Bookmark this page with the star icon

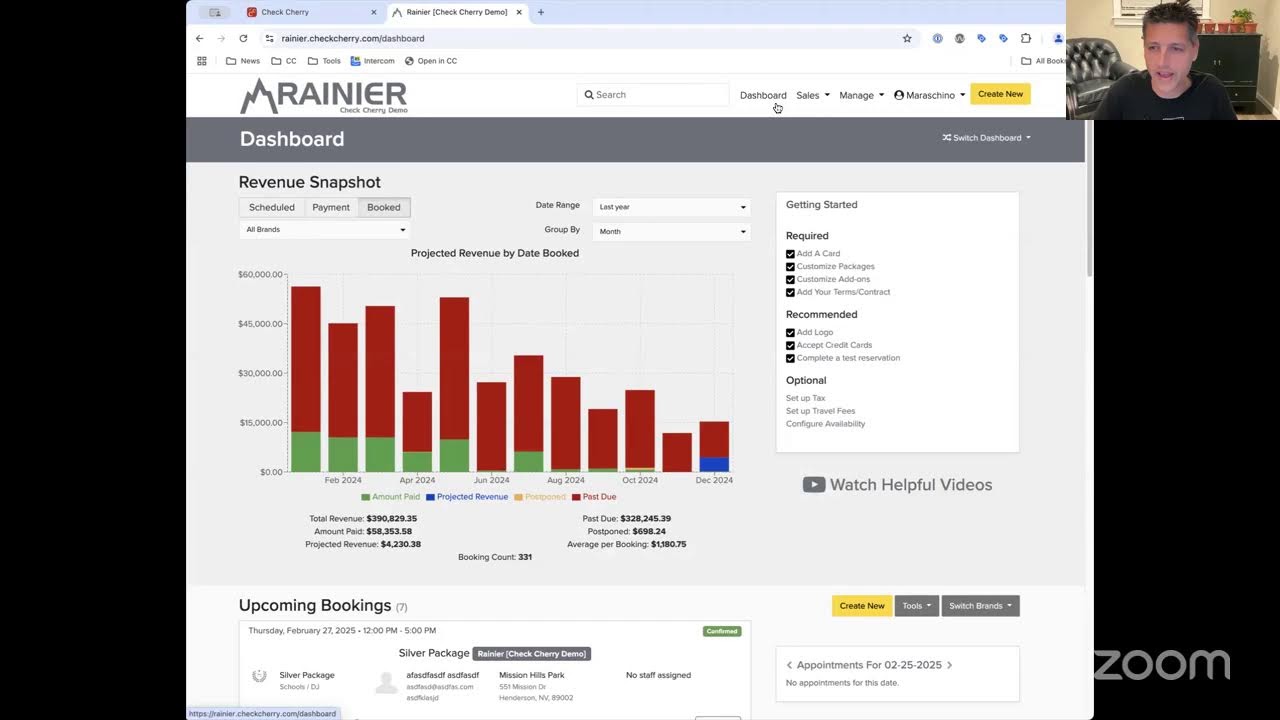click(x=907, y=38)
